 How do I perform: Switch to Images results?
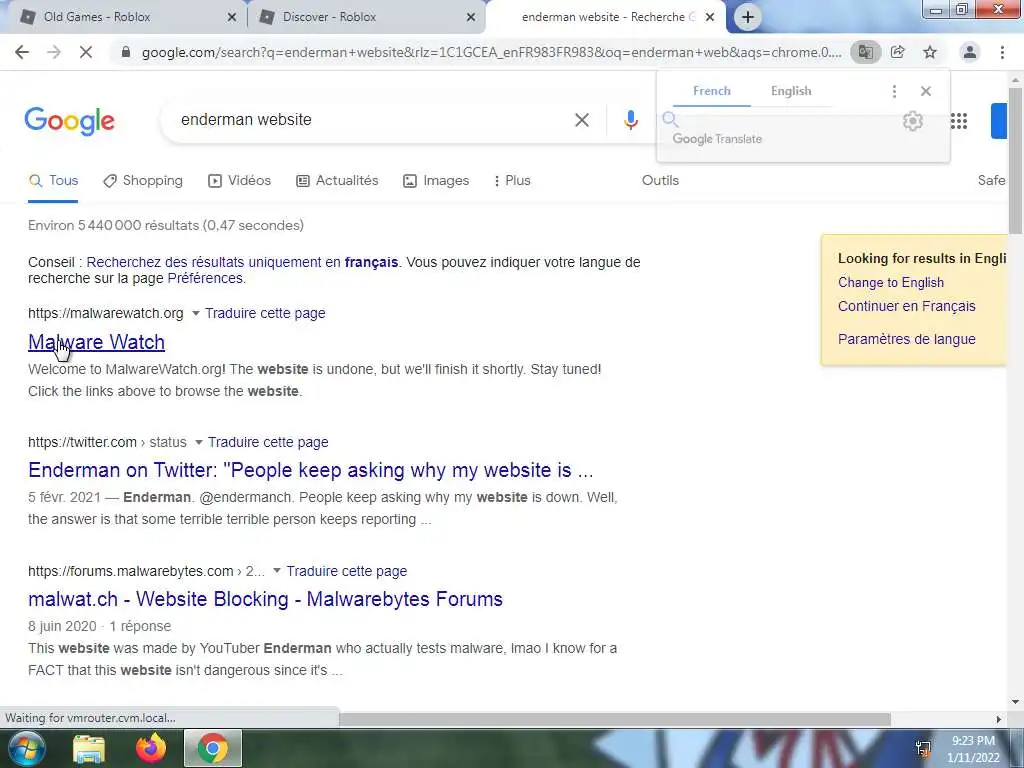point(436,181)
